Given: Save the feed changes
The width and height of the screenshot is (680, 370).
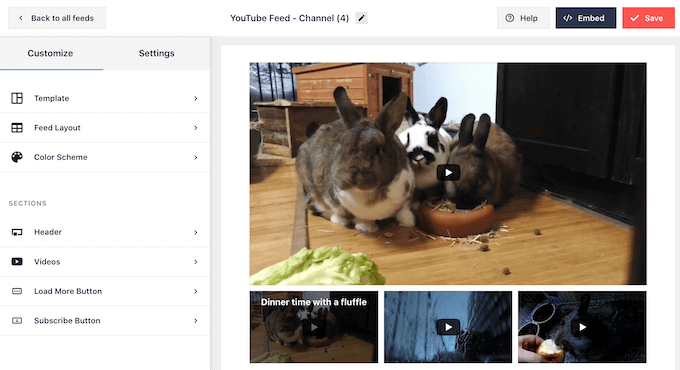Looking at the screenshot, I should point(648,18).
